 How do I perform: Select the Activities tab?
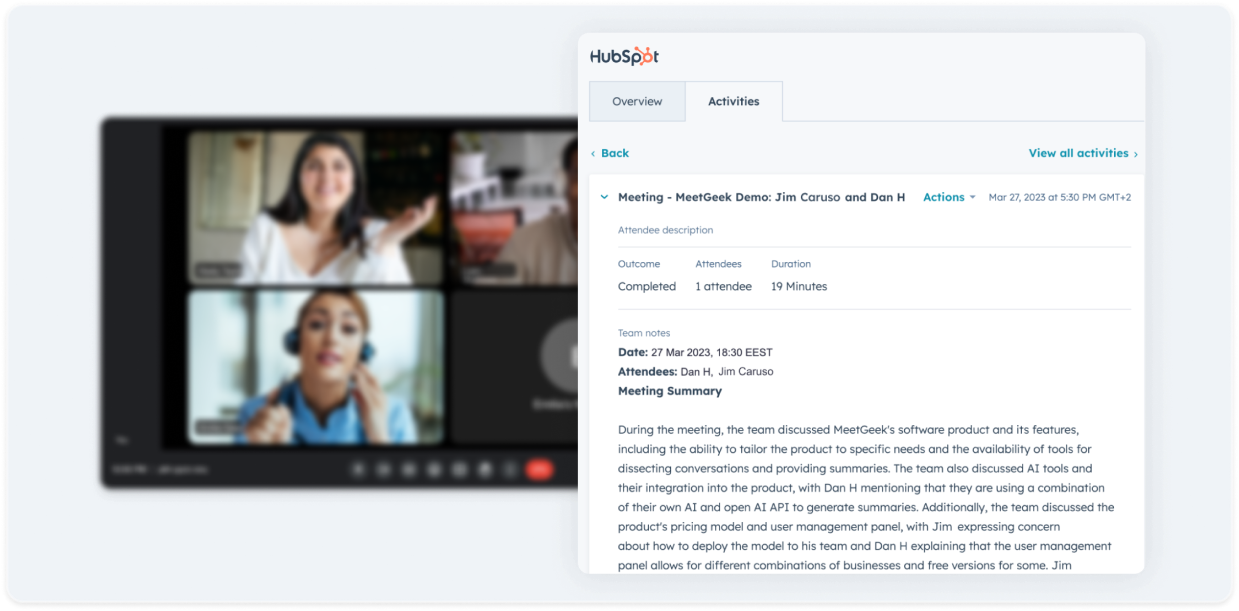pyautogui.click(x=733, y=102)
